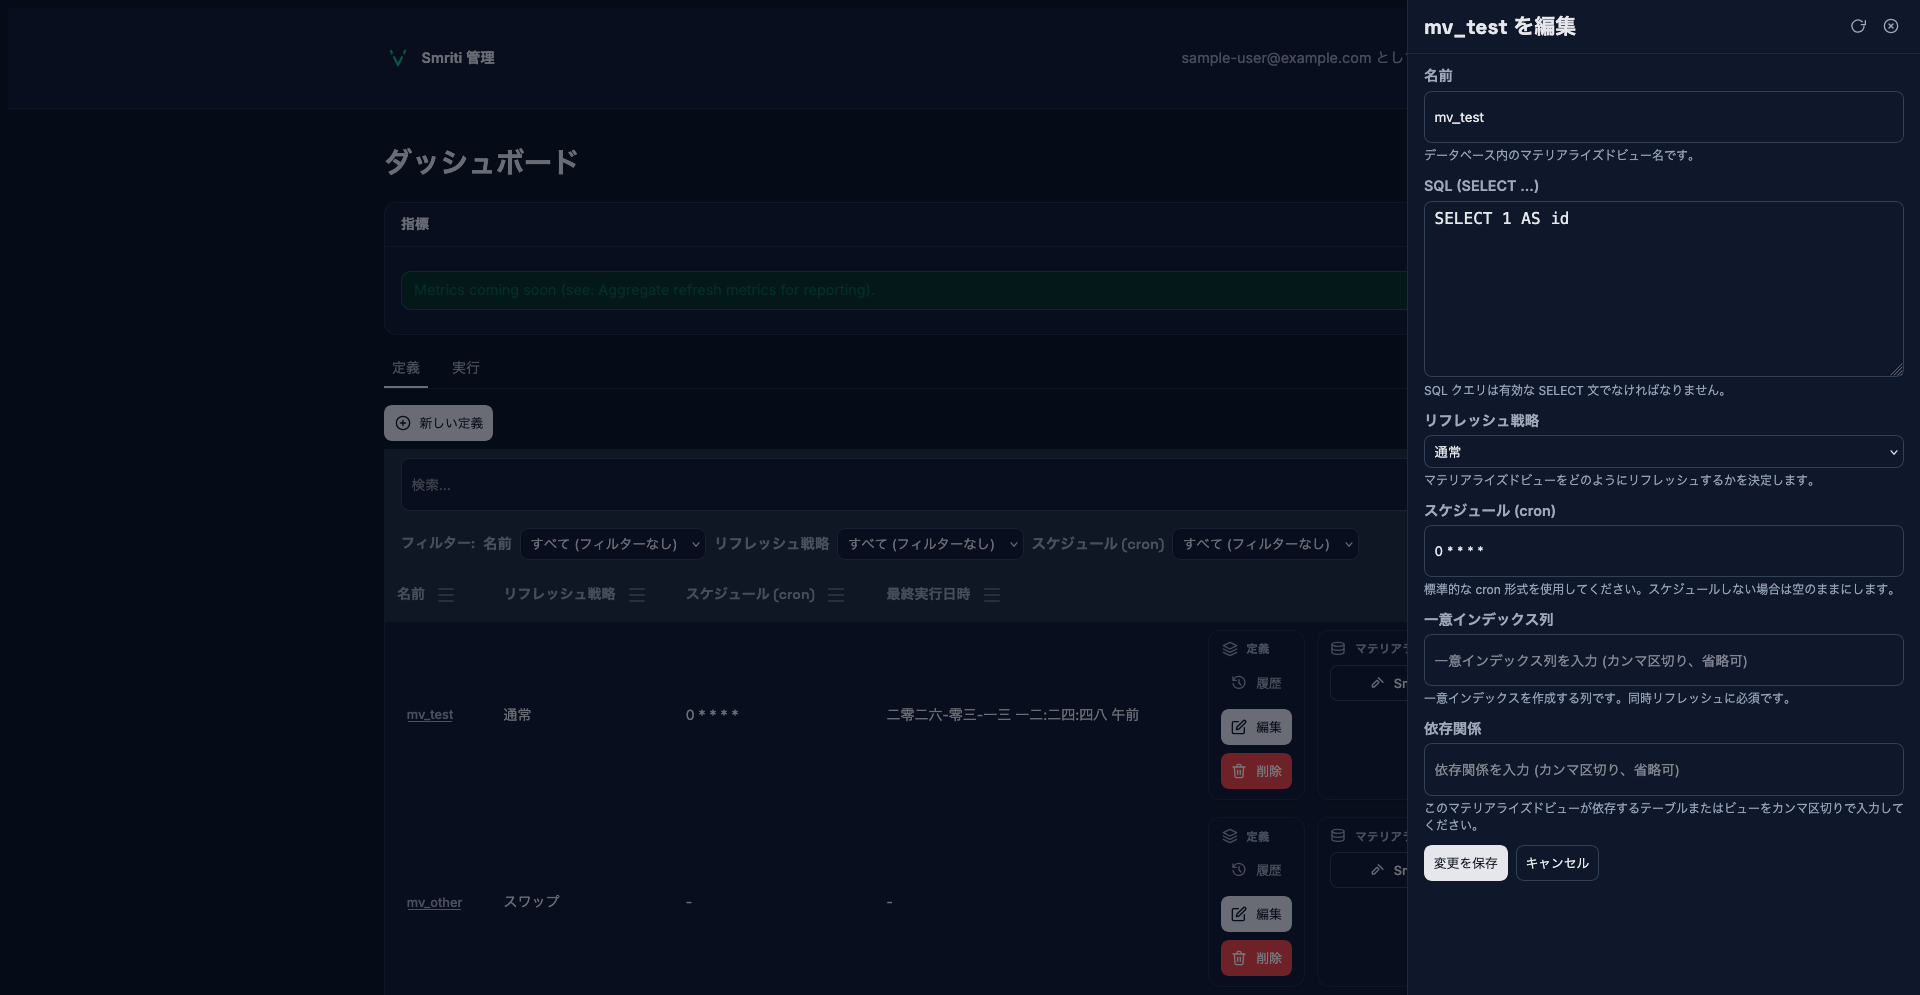The image size is (1920, 995).
Task: Click the refresh icon in edit panel header
Action: 1858,27
